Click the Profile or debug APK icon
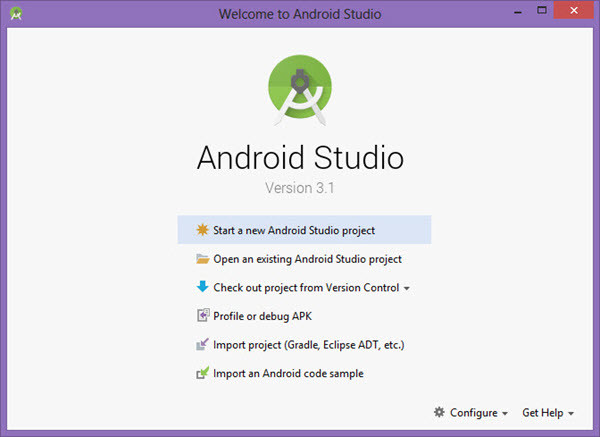600x437 pixels. pos(203,316)
